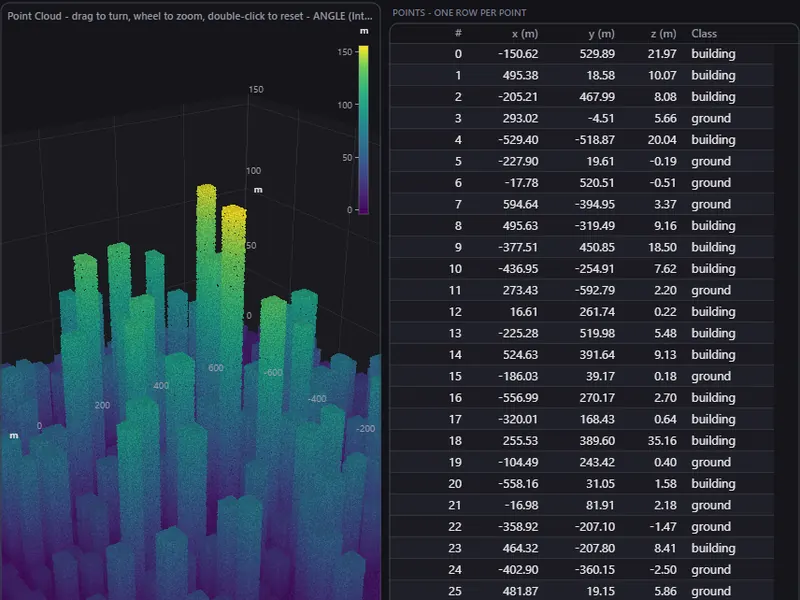Screen dimensions: 800x600
Task: Select x value -556.99 in row 16
Action: pos(518,397)
